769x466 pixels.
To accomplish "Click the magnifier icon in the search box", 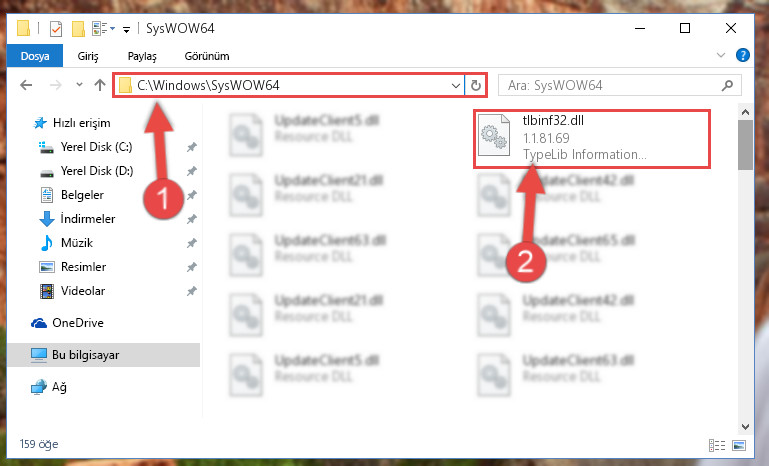I will point(727,85).
